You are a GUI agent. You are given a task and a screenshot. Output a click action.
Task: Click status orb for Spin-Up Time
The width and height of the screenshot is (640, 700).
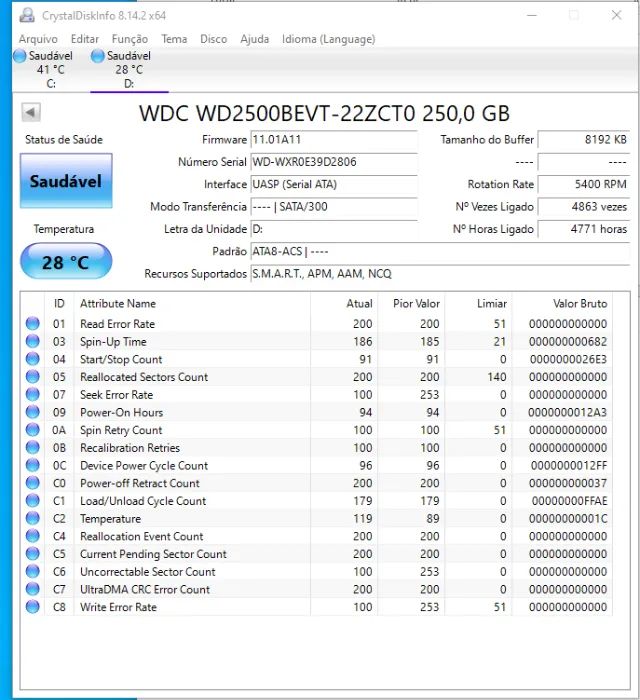pos(33,341)
